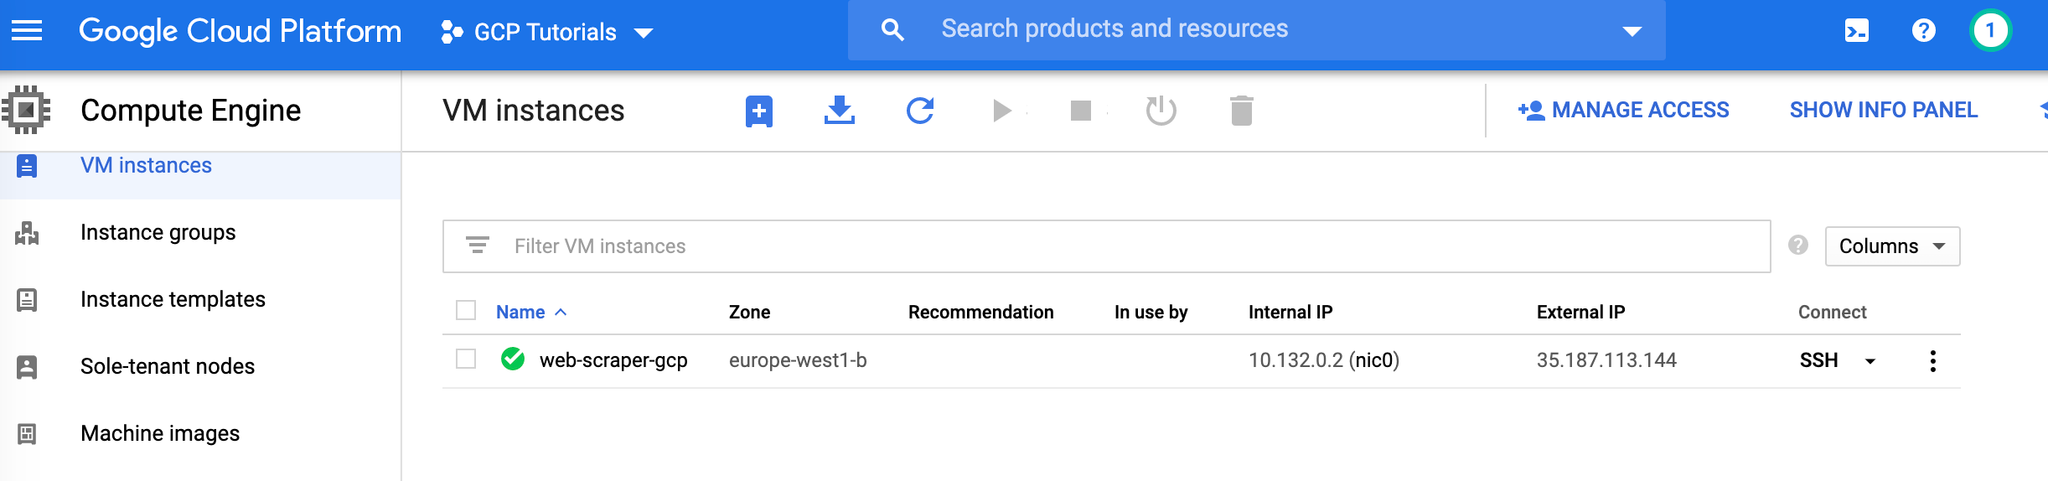The width and height of the screenshot is (2048, 481).
Task: Click the MANAGE ACCESS button
Action: pos(1623,110)
